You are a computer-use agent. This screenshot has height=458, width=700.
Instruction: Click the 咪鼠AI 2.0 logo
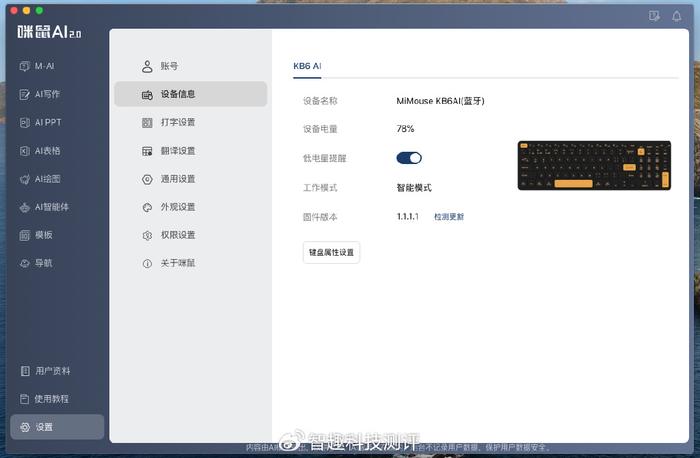click(x=49, y=32)
